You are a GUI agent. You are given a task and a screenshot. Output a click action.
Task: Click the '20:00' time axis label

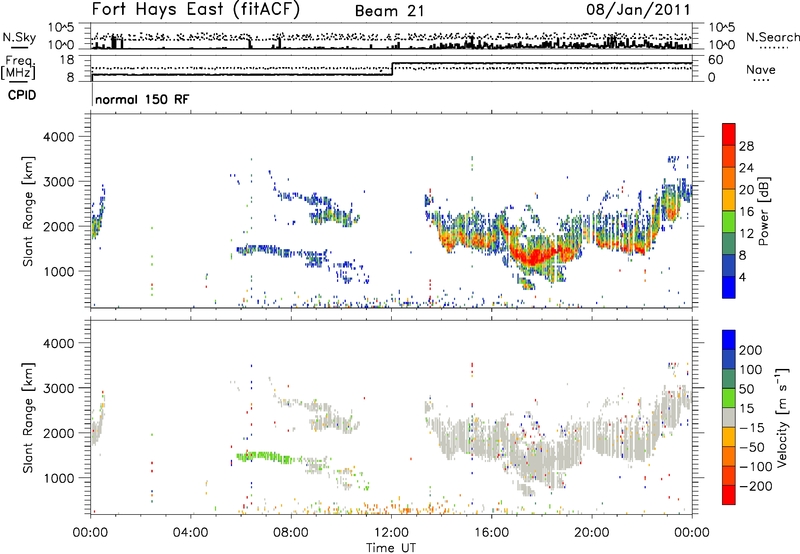(x=591, y=533)
